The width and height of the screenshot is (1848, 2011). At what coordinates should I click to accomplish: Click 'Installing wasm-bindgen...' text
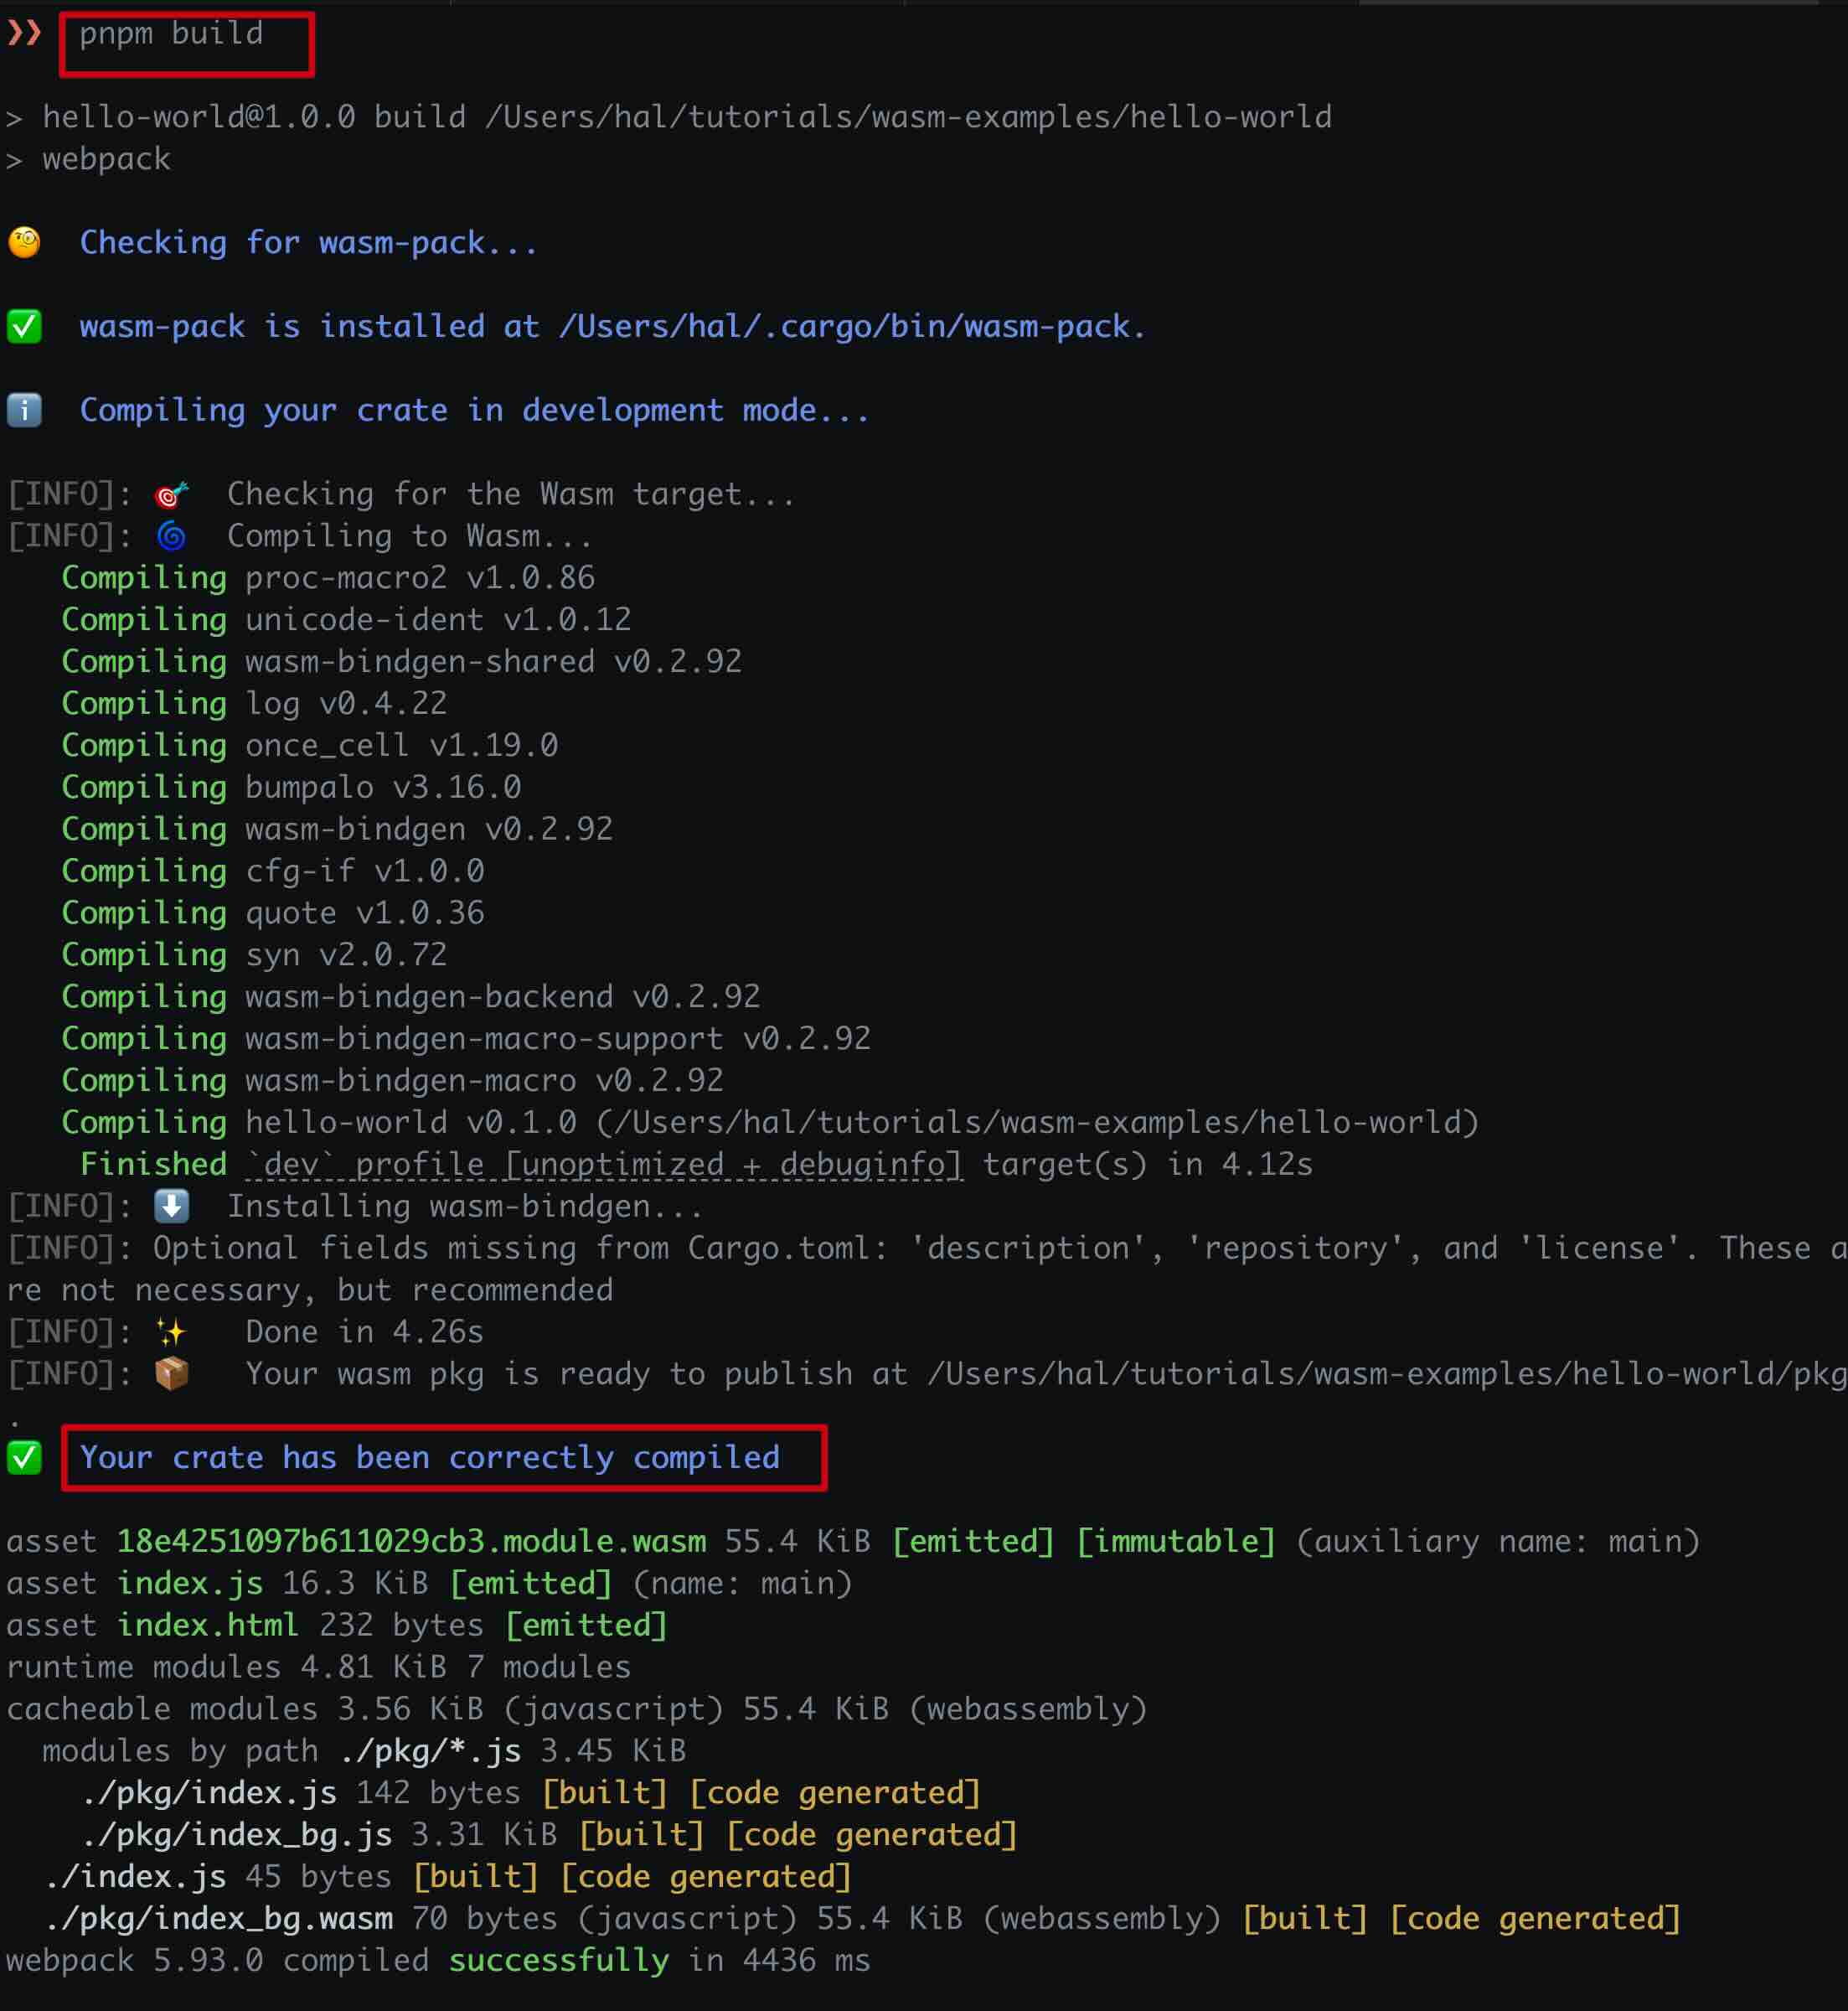click(x=465, y=1207)
